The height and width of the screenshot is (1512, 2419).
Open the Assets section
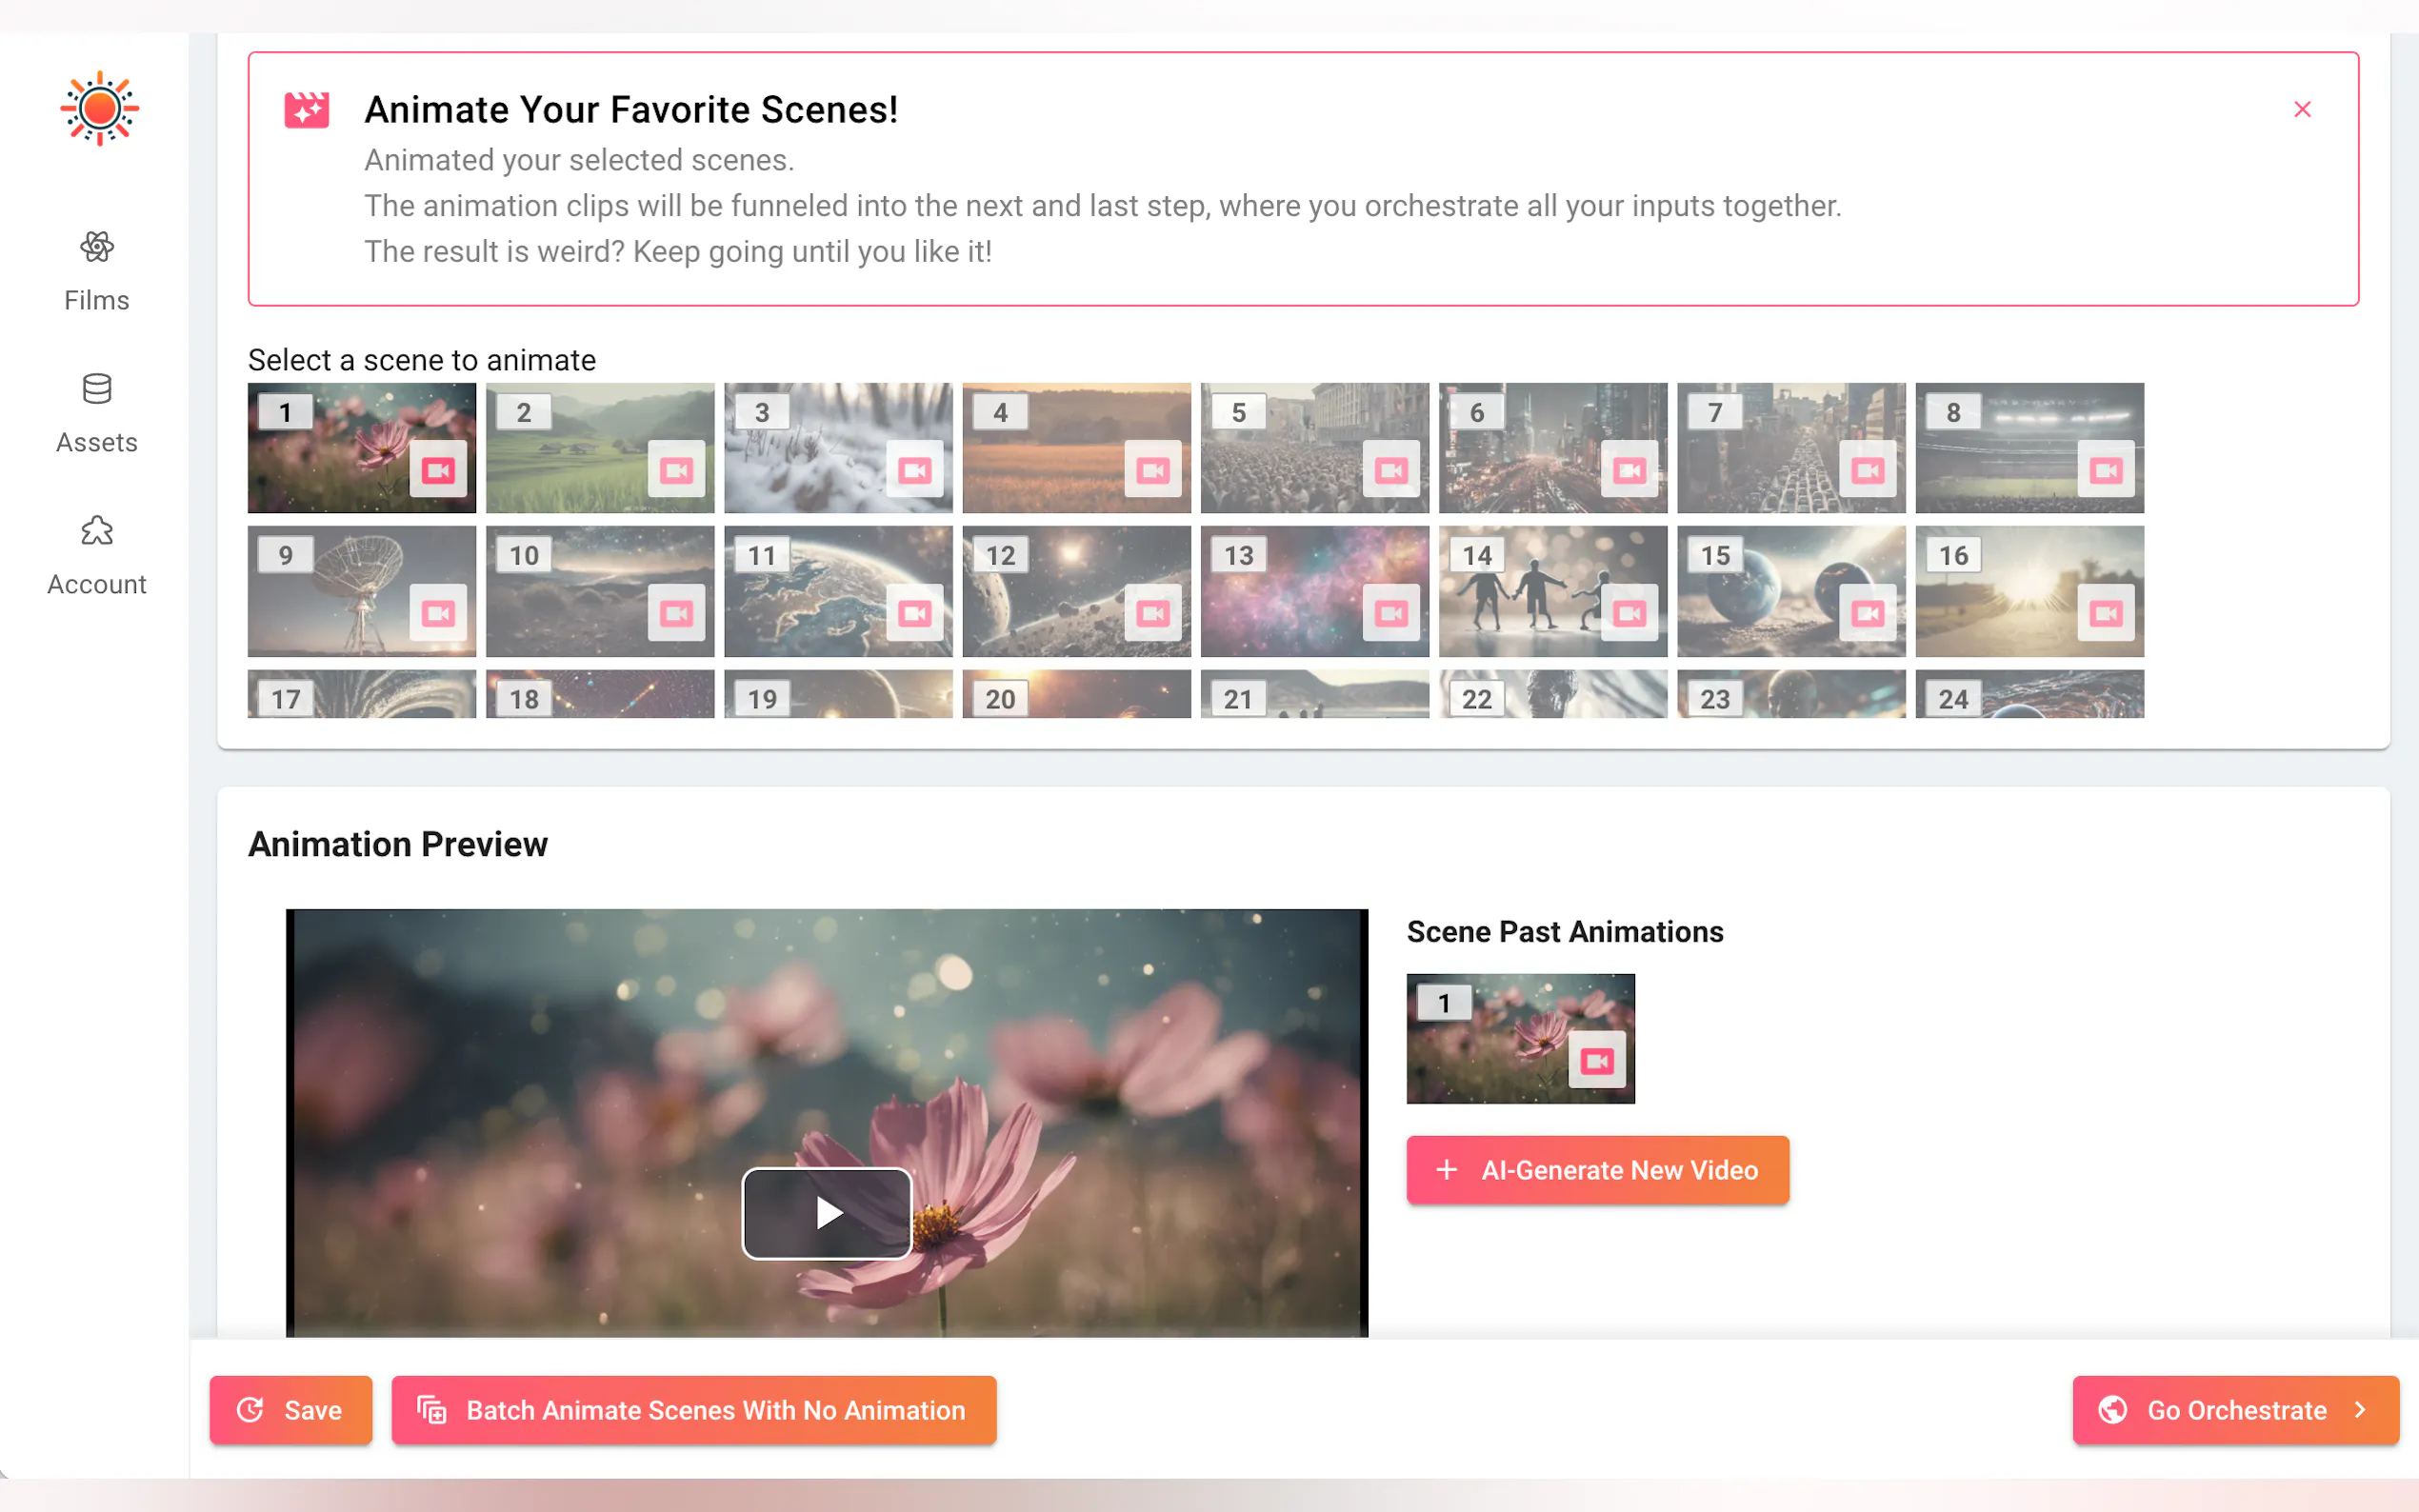(x=97, y=413)
